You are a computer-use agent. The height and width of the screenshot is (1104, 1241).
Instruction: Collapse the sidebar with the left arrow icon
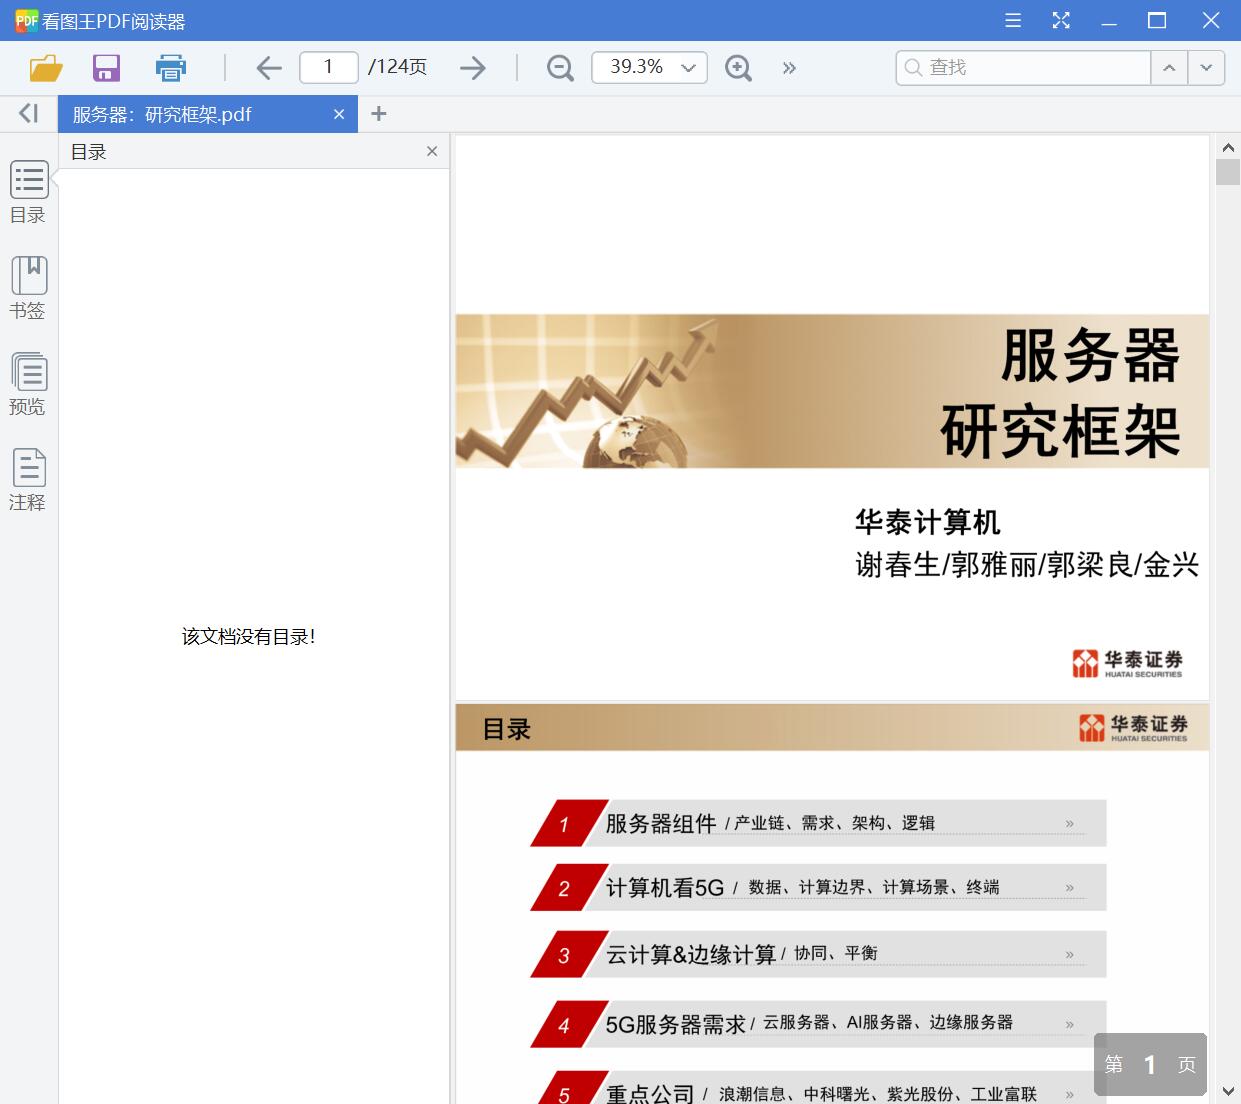click(29, 113)
